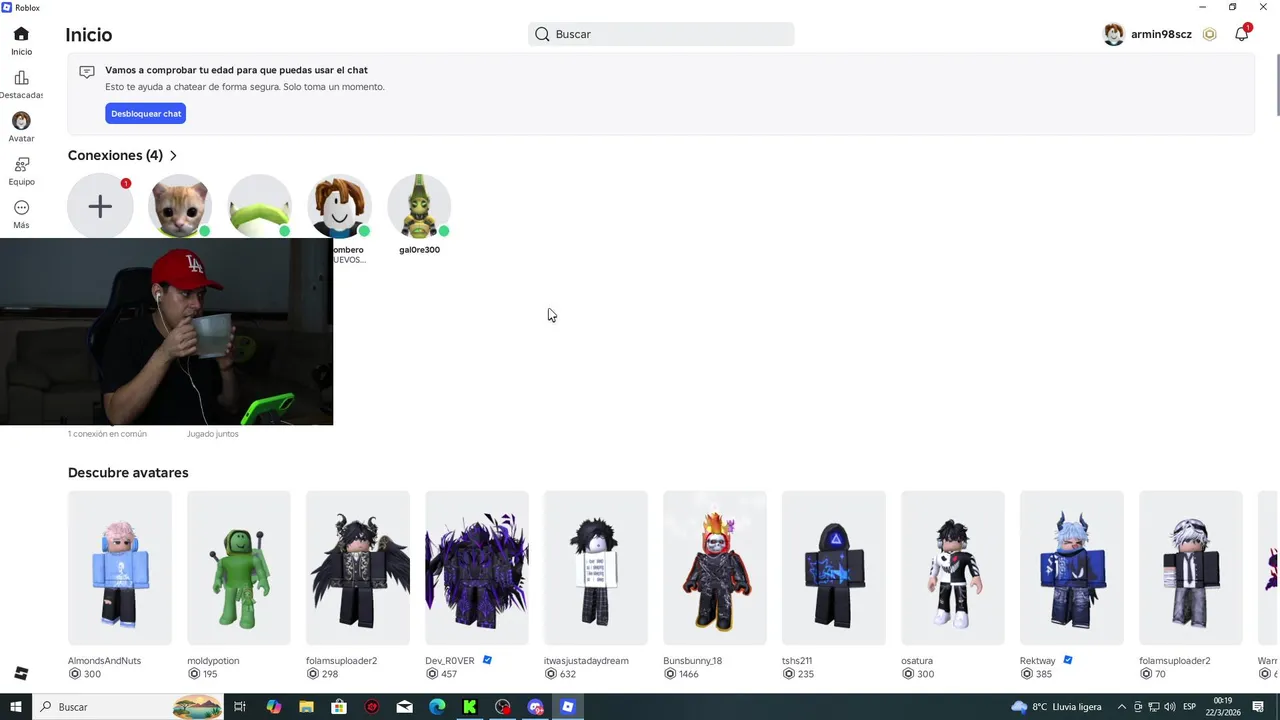Click the armin98scz username

(1161, 34)
